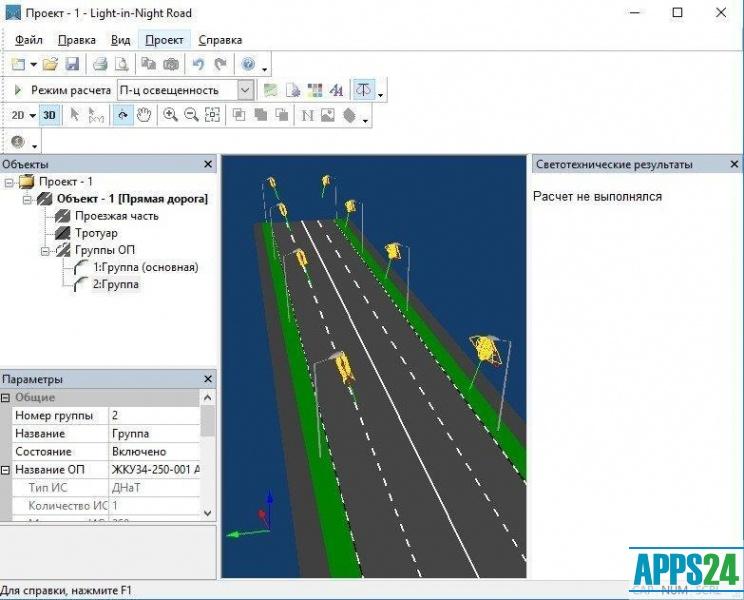Open the Файл menu

click(x=28, y=40)
